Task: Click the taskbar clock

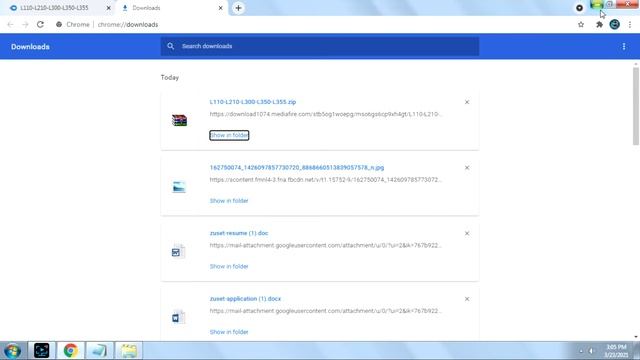Action: tap(616, 351)
